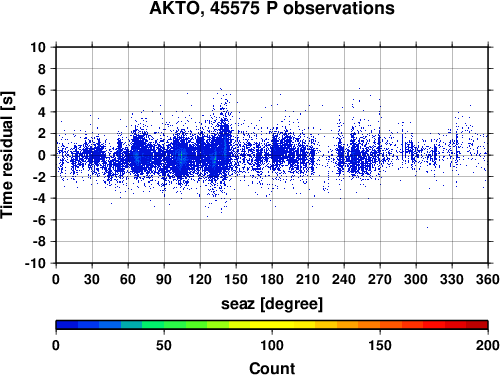Click the y-axis tick label 0
The width and height of the screenshot is (500, 375).
pyautogui.click(x=42, y=155)
